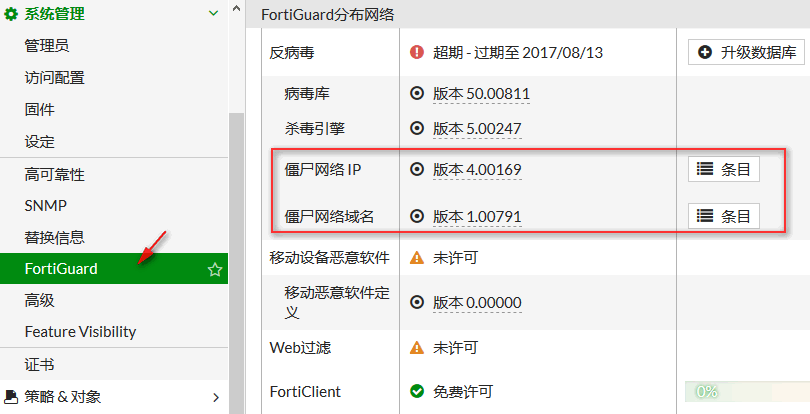This screenshot has height=414, width=810.
Task: Click the 病毒库 label
Action: pyautogui.click(x=307, y=94)
